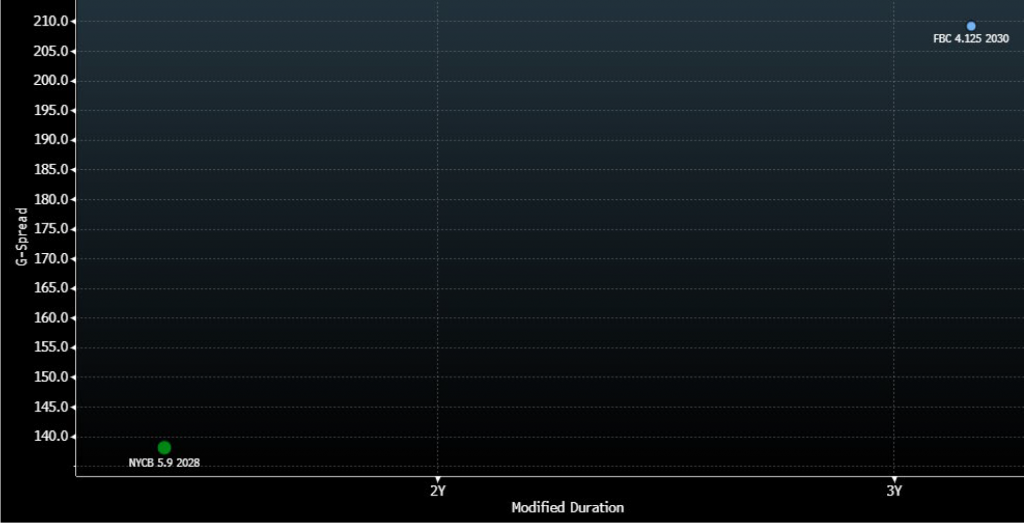Viewport: 1024px width, 525px height.
Task: Click the 3Y tick label
Action: 894,491
